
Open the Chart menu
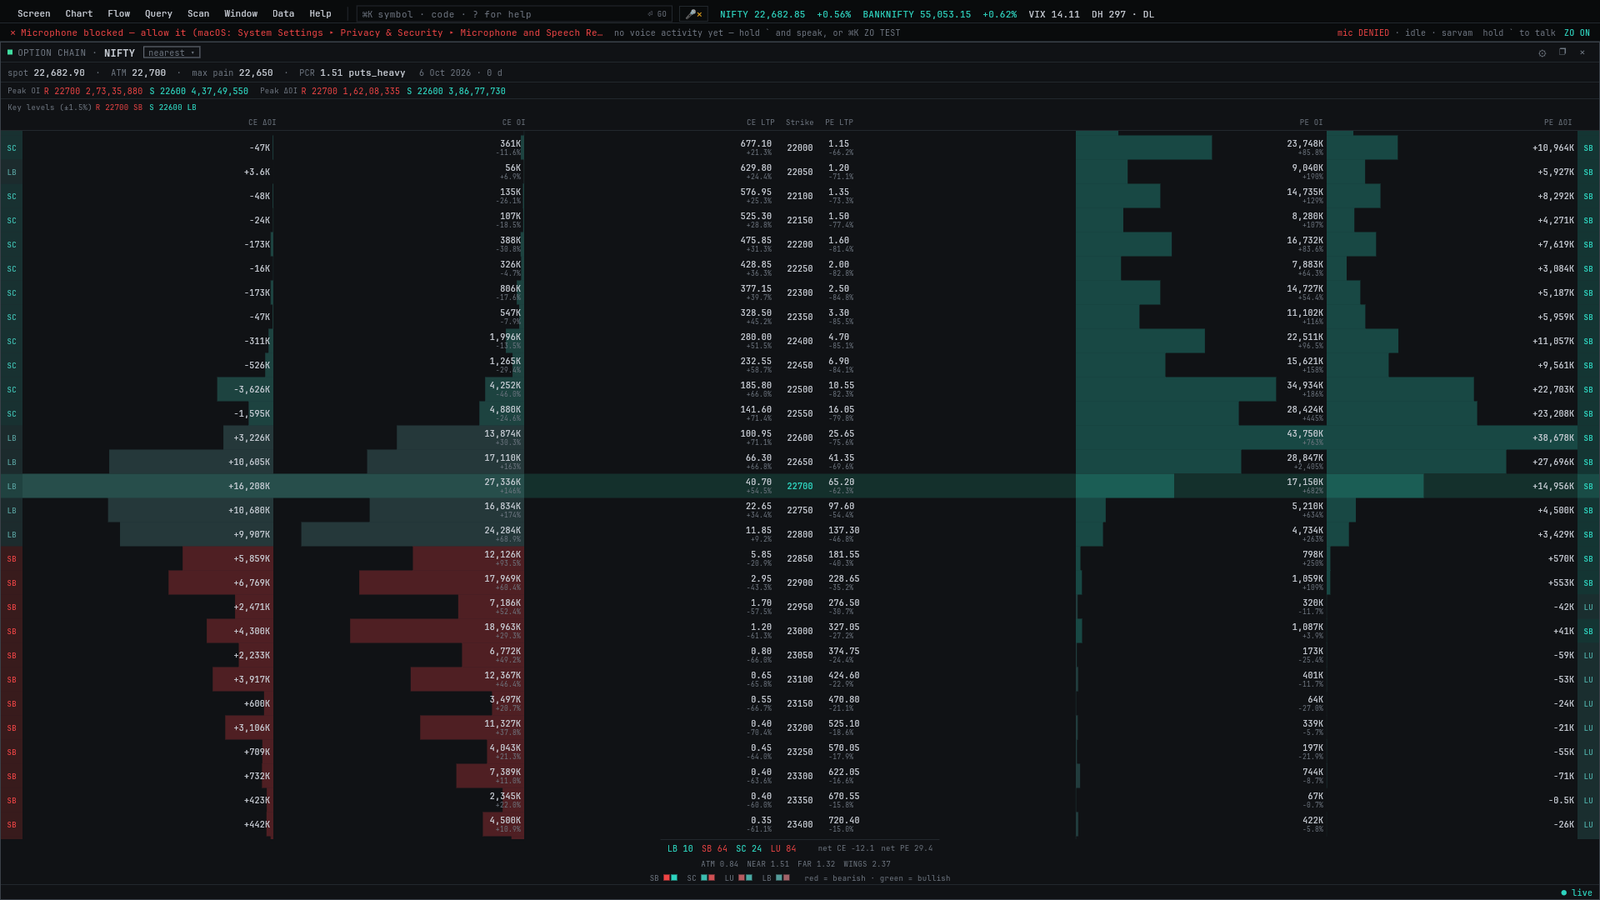[x=79, y=14]
